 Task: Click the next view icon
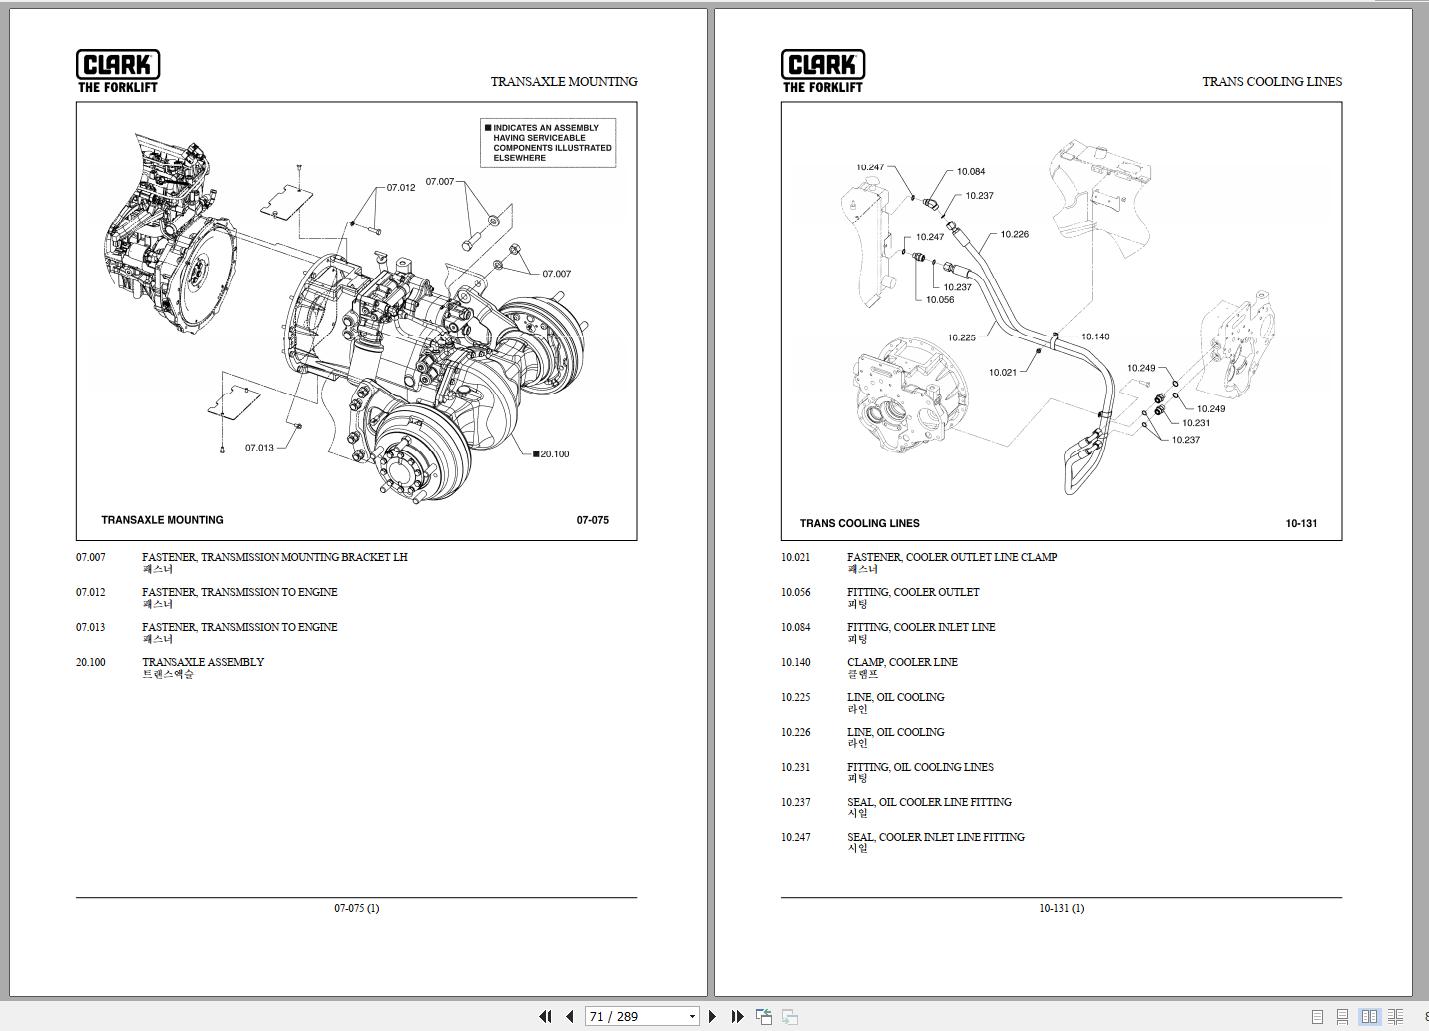(789, 1016)
